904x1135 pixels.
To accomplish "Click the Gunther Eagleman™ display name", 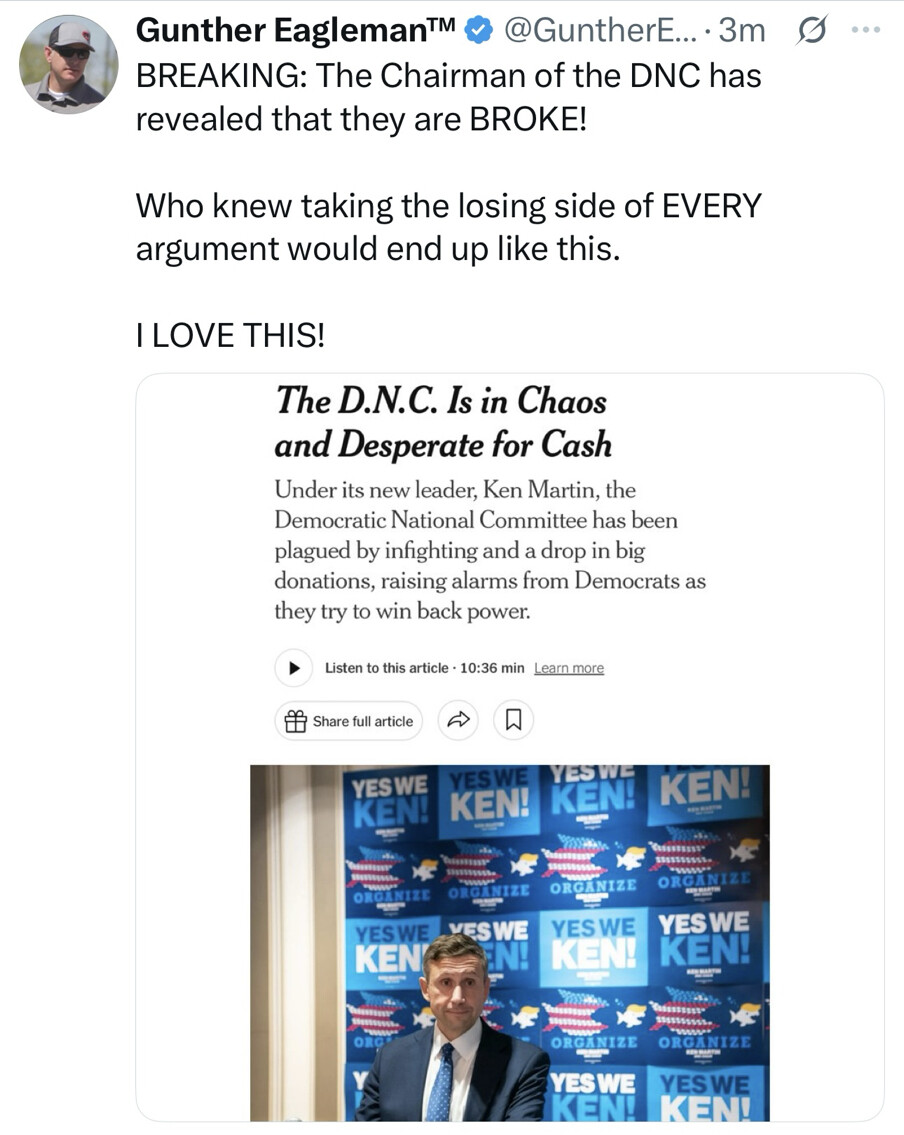I will click(x=295, y=32).
